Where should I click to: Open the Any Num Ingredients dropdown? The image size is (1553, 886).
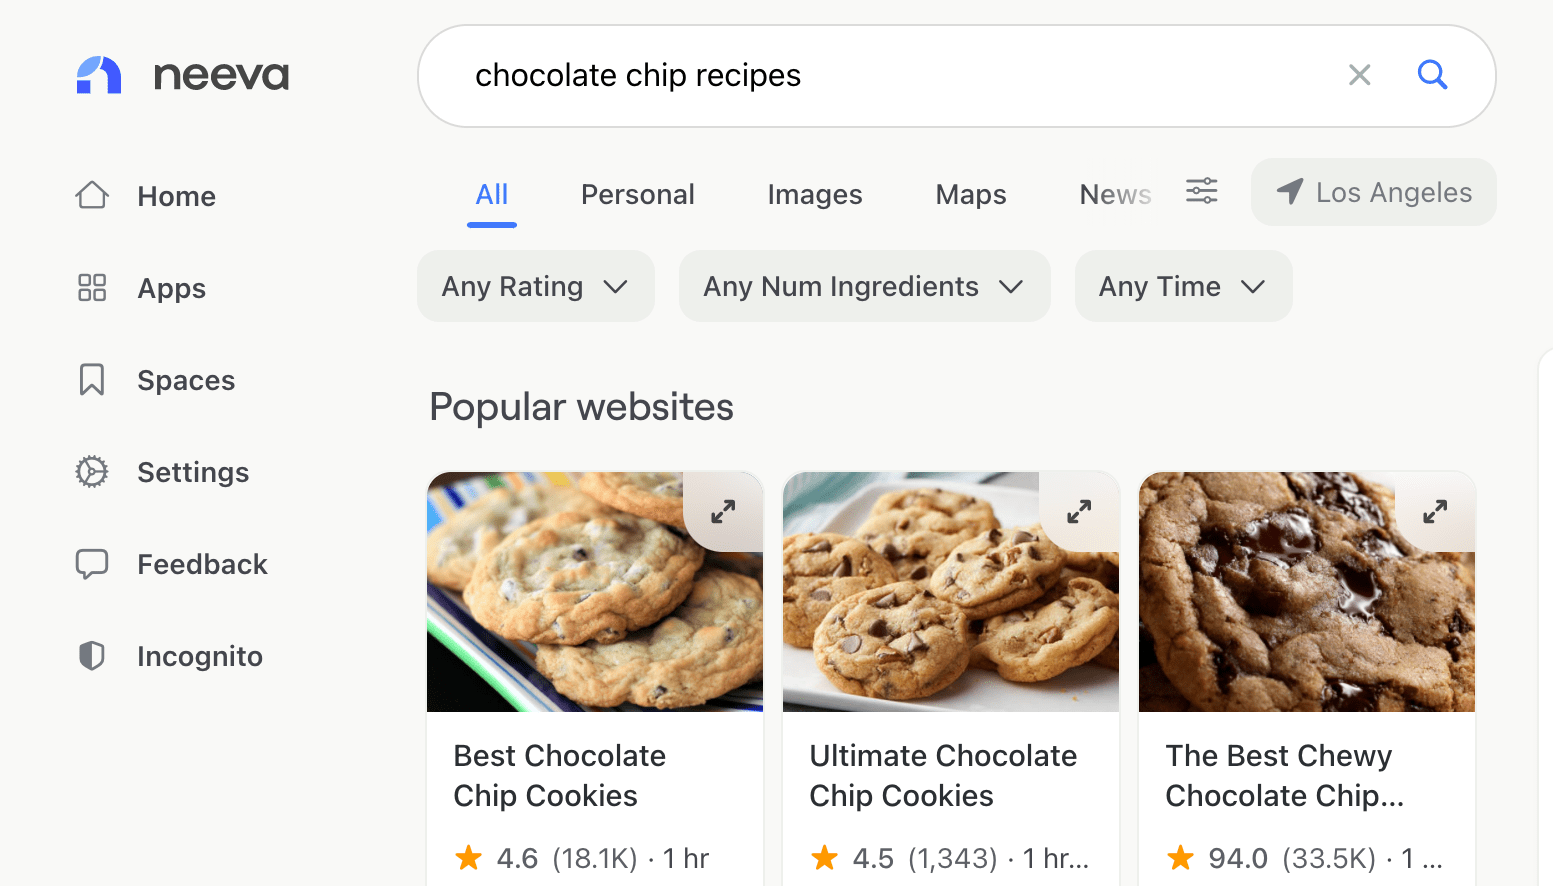pos(865,286)
